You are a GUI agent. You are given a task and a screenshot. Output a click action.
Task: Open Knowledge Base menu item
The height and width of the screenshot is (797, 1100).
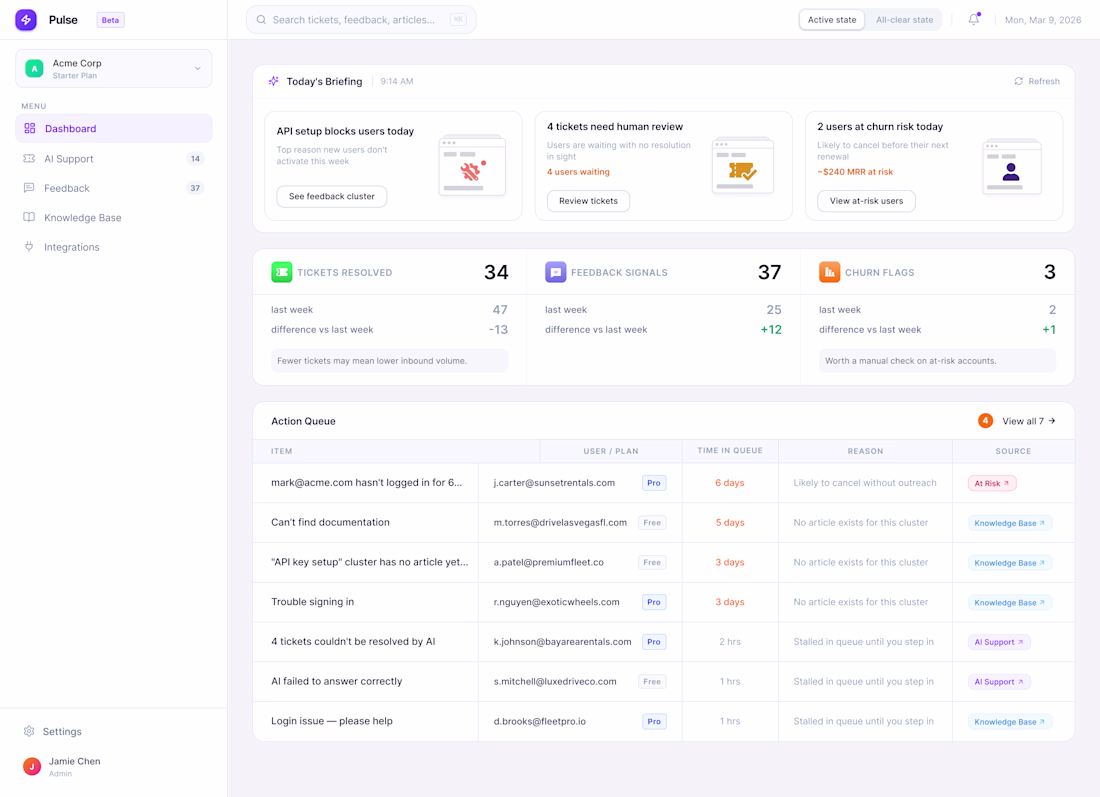click(x=114, y=217)
